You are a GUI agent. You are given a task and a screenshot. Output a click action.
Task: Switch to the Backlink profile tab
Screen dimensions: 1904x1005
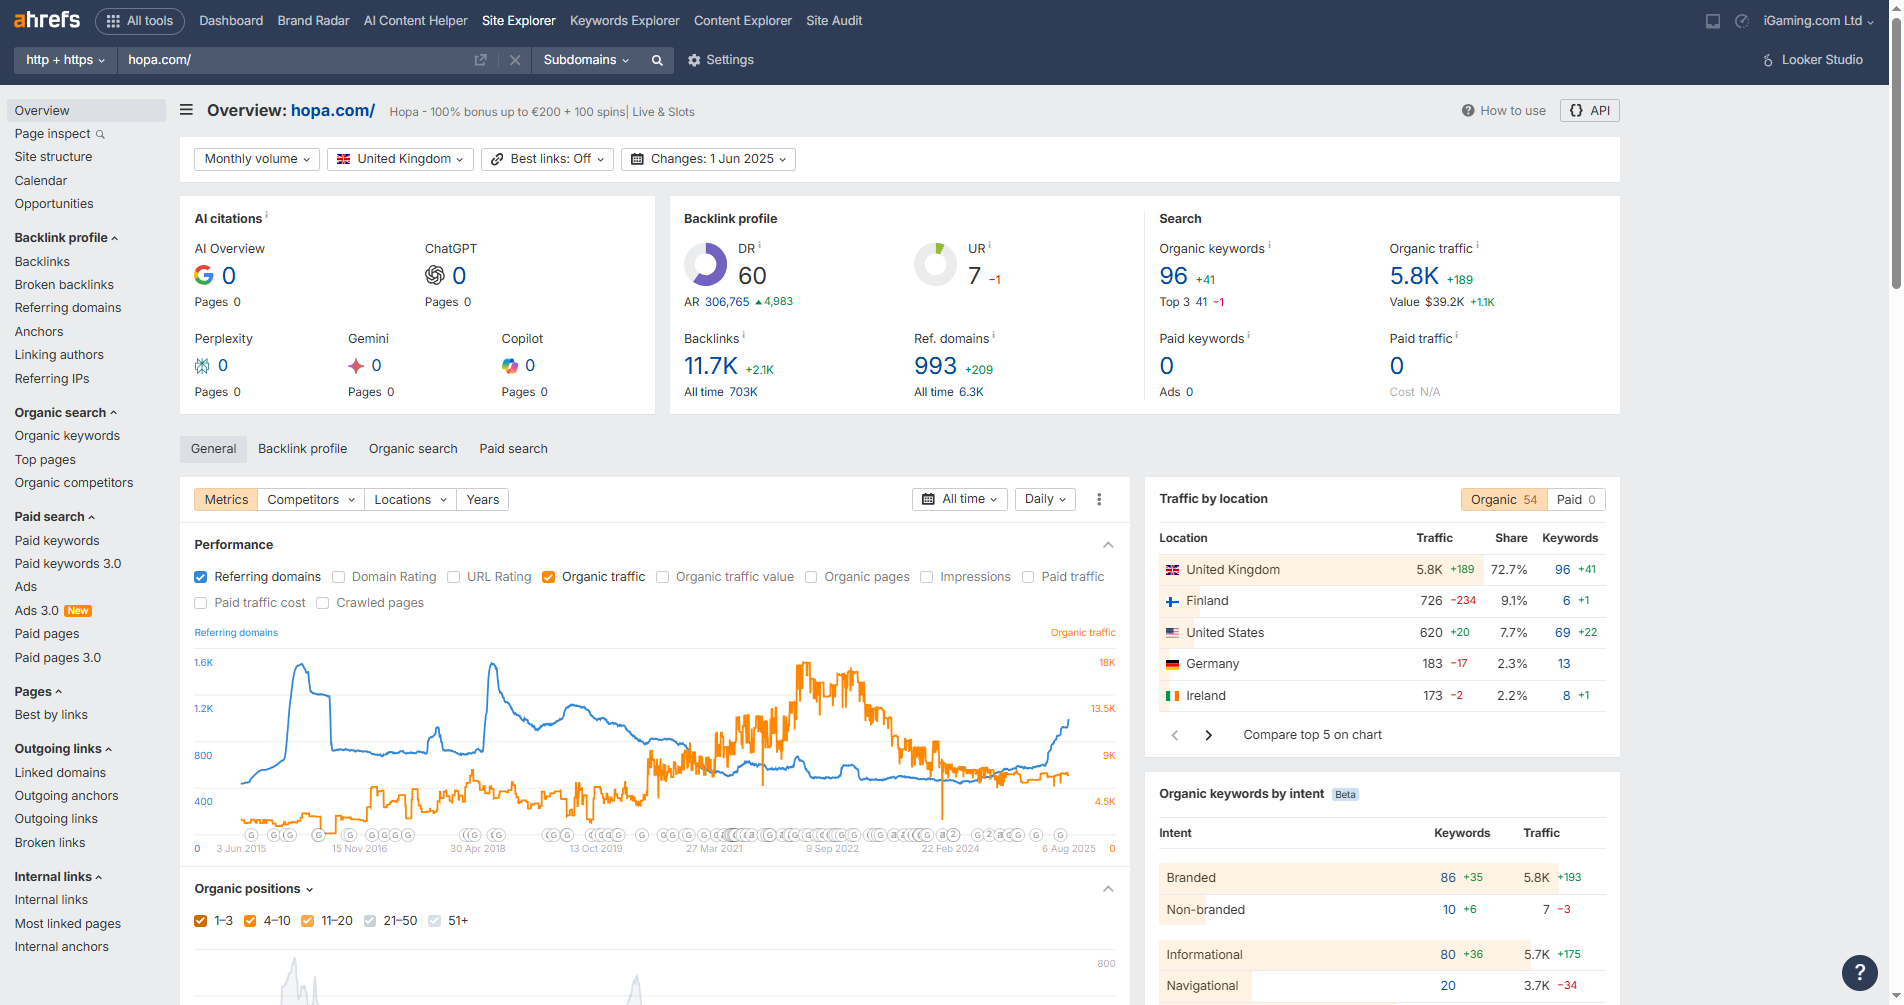coord(302,449)
